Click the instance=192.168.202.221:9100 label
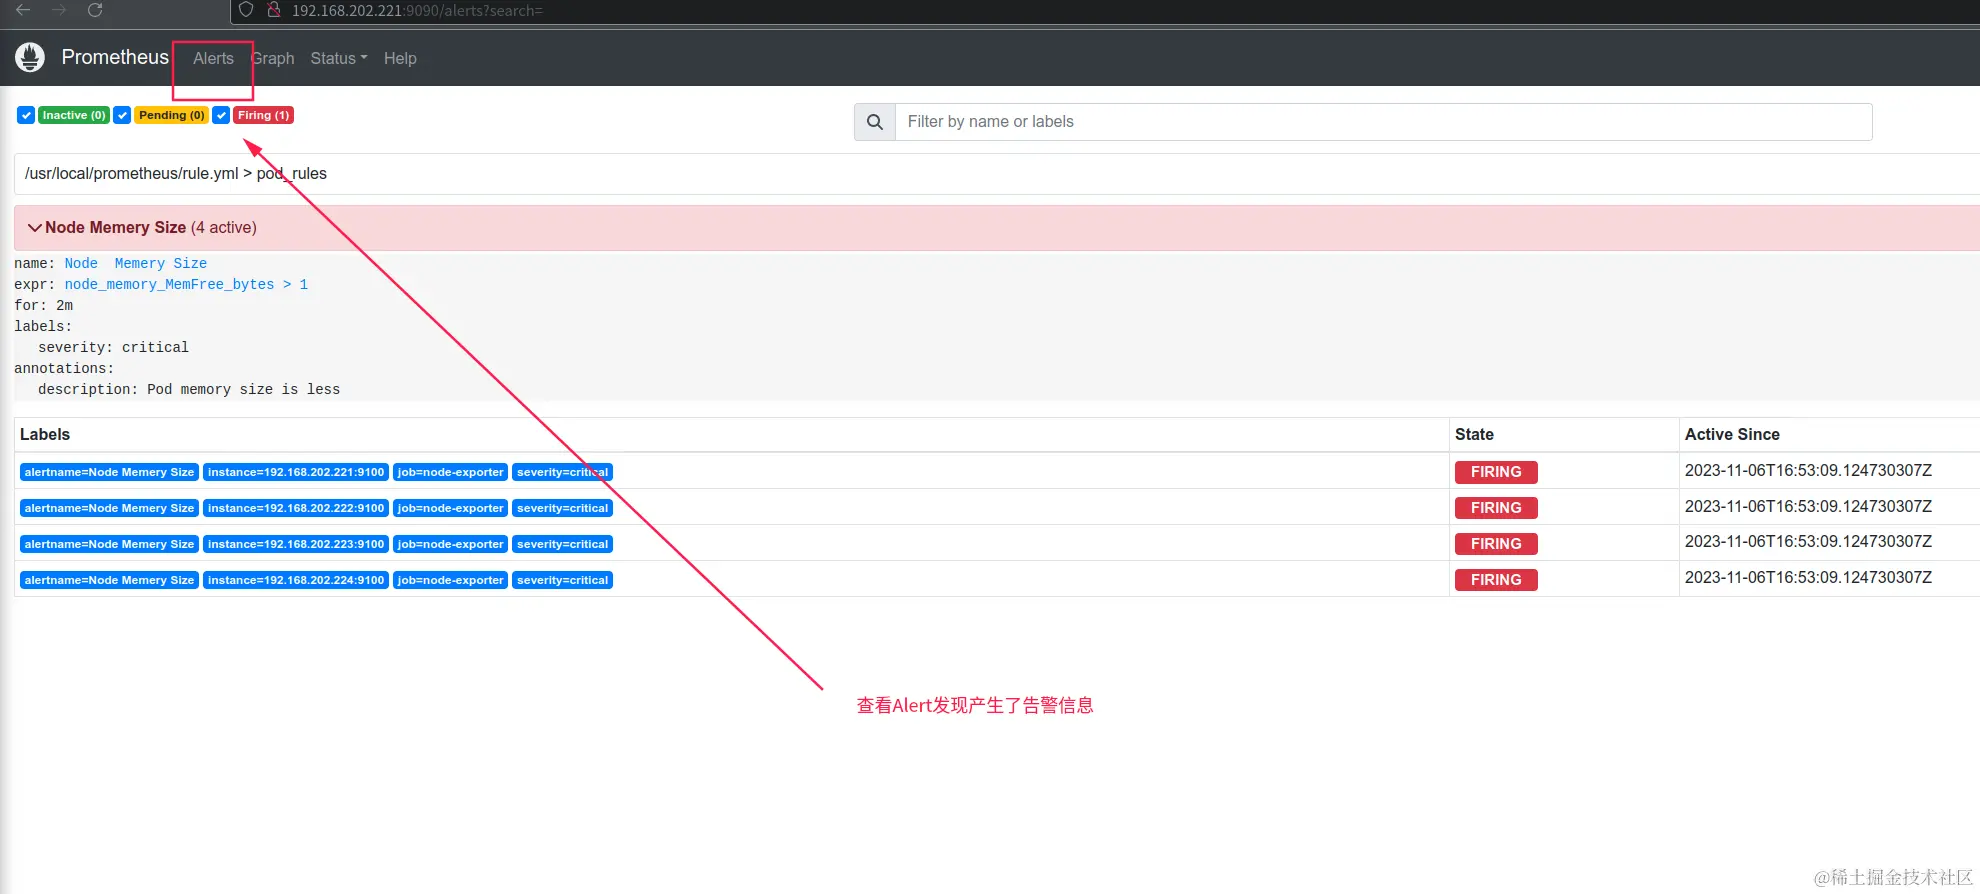The image size is (1980, 894). (296, 472)
